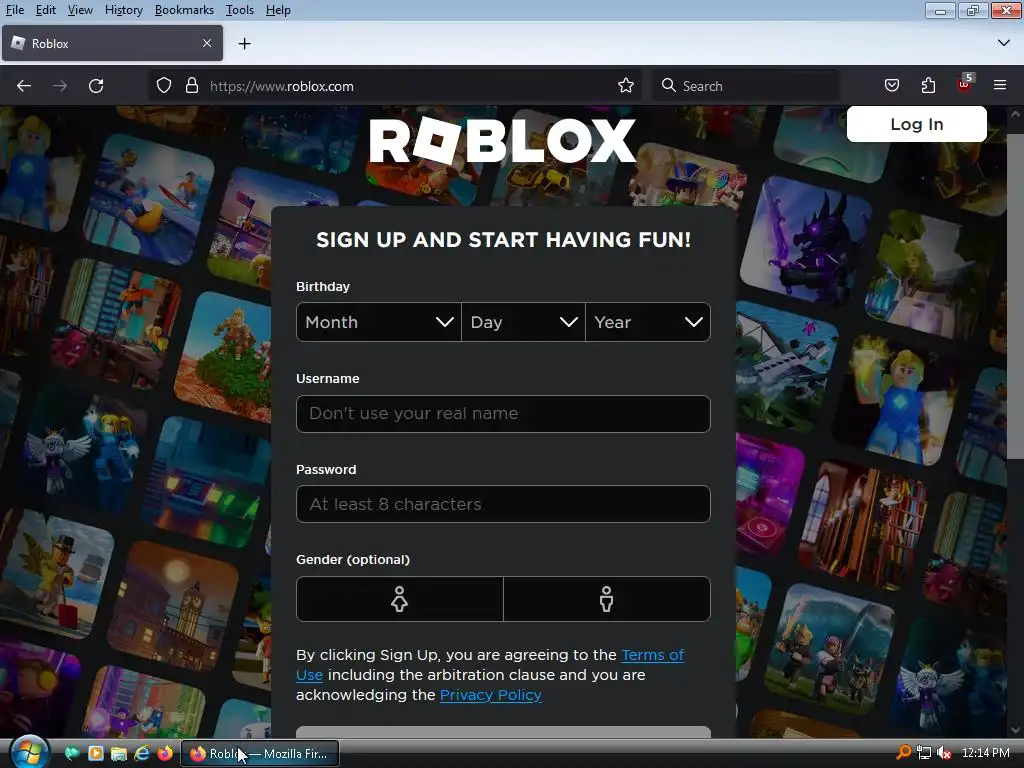
Task: Click the muted volume tray icon
Action: 944,753
